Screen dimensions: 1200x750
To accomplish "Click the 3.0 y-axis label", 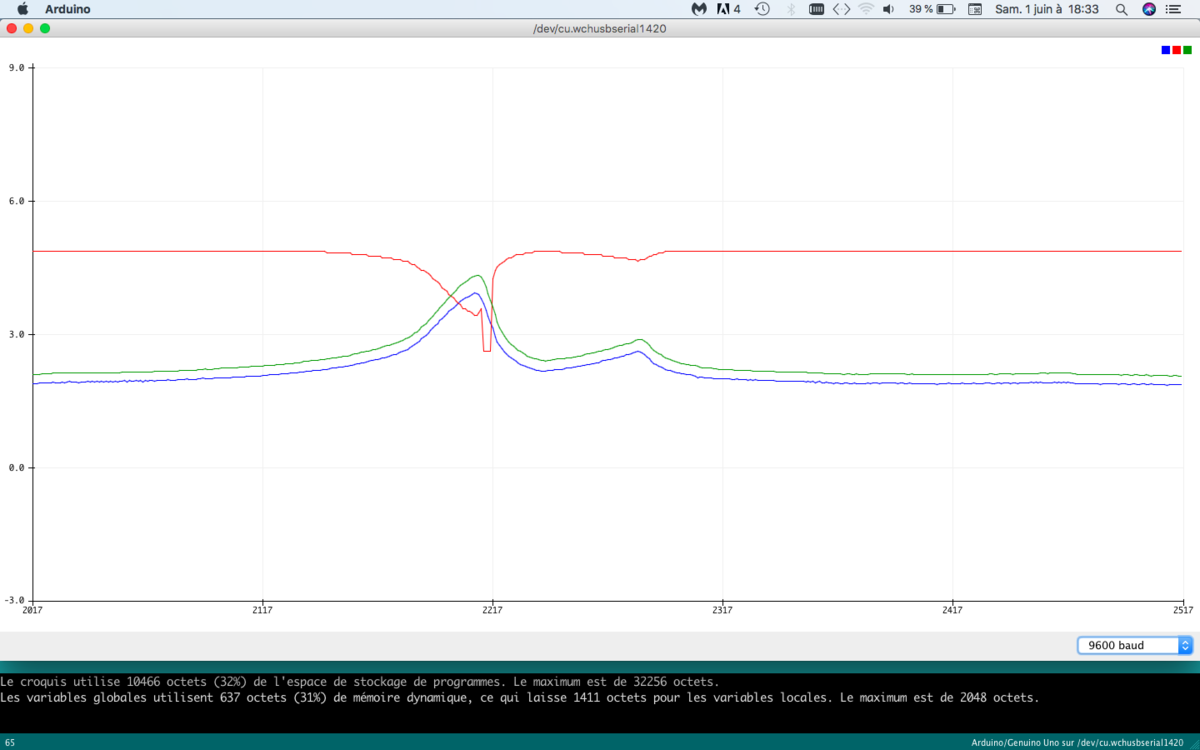I will (16, 335).
